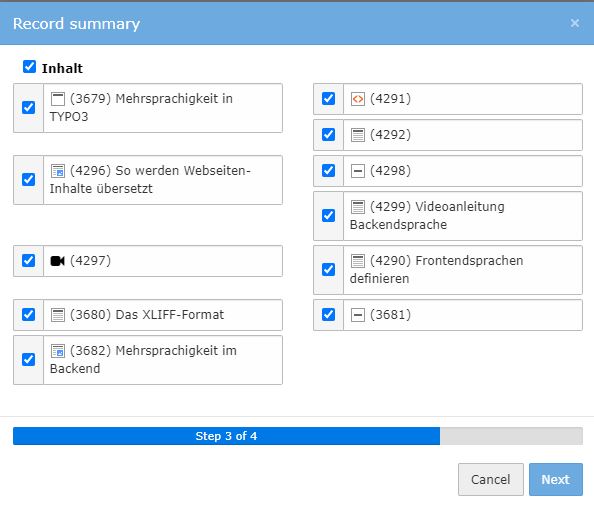This screenshot has width=594, height=505.
Task: Click text 'So werden Webseiten-Inhalte übersetzt'
Action: pos(150,180)
